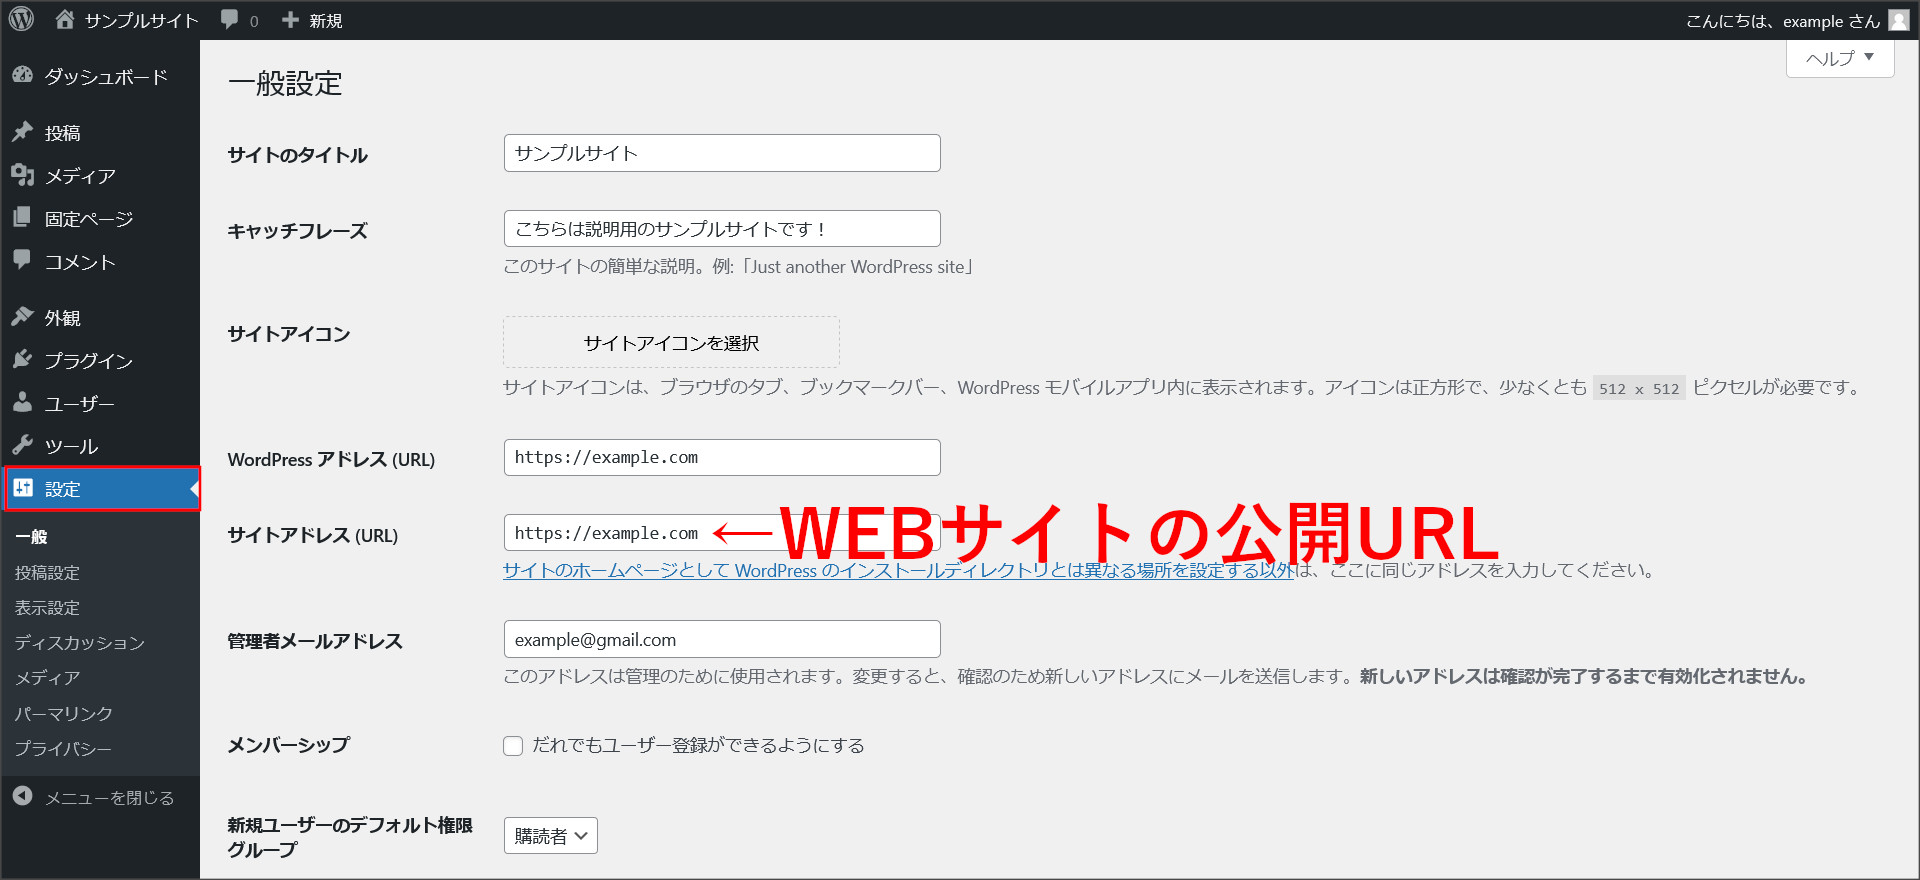The width and height of the screenshot is (1920, 880).
Task: Click the プラグイン plug icon
Action: click(x=22, y=360)
